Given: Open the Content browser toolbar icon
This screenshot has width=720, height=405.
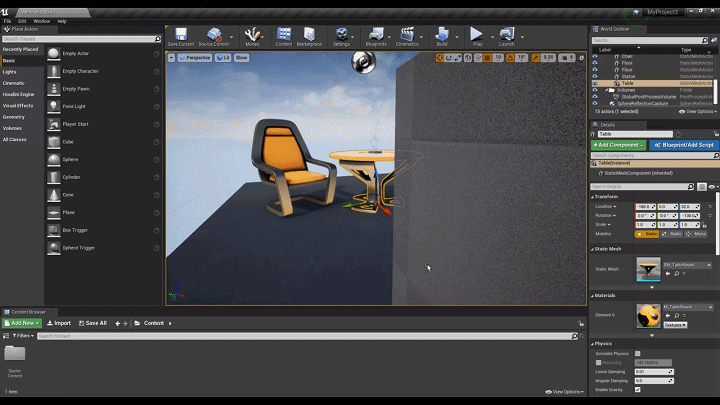Looking at the screenshot, I should 284,36.
